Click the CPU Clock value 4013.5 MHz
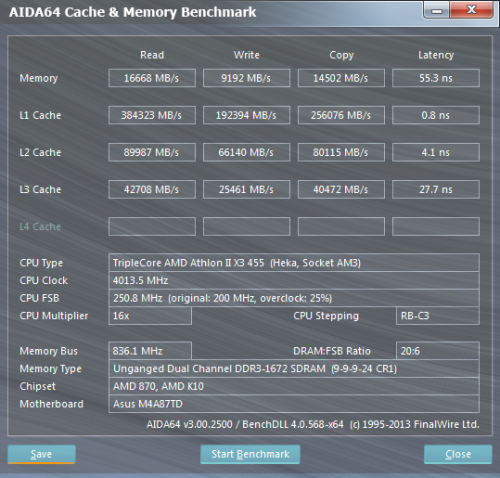The image size is (500, 478). [294, 280]
